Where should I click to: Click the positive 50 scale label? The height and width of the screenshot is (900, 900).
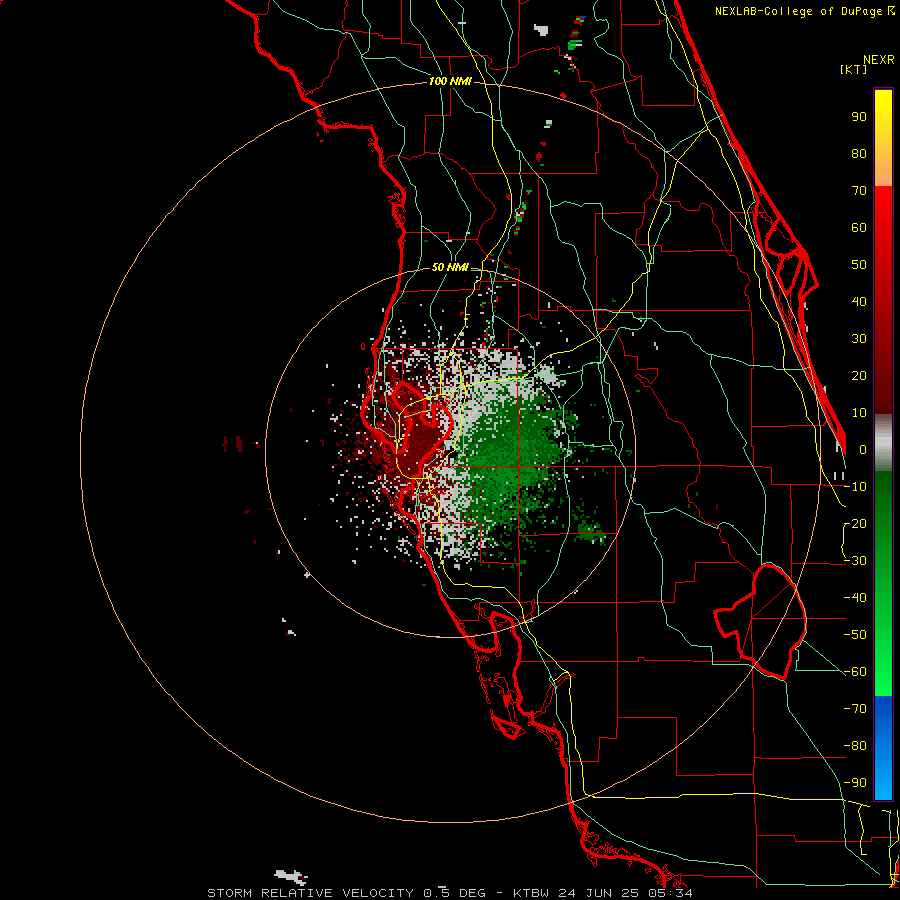click(859, 265)
